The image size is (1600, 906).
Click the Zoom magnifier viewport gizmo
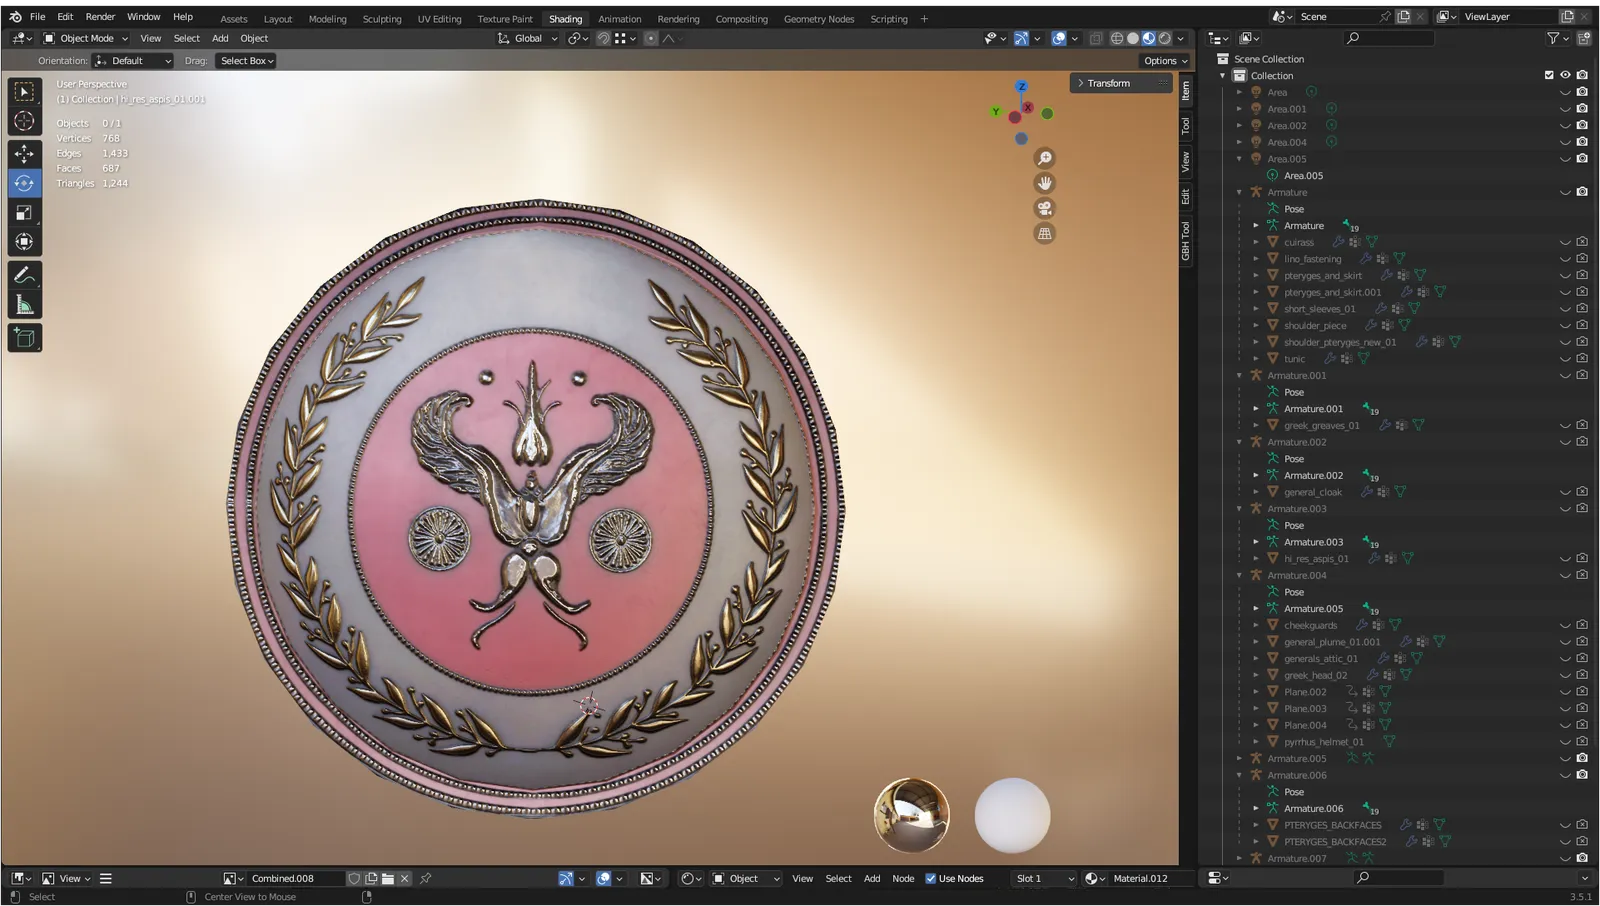tap(1044, 158)
